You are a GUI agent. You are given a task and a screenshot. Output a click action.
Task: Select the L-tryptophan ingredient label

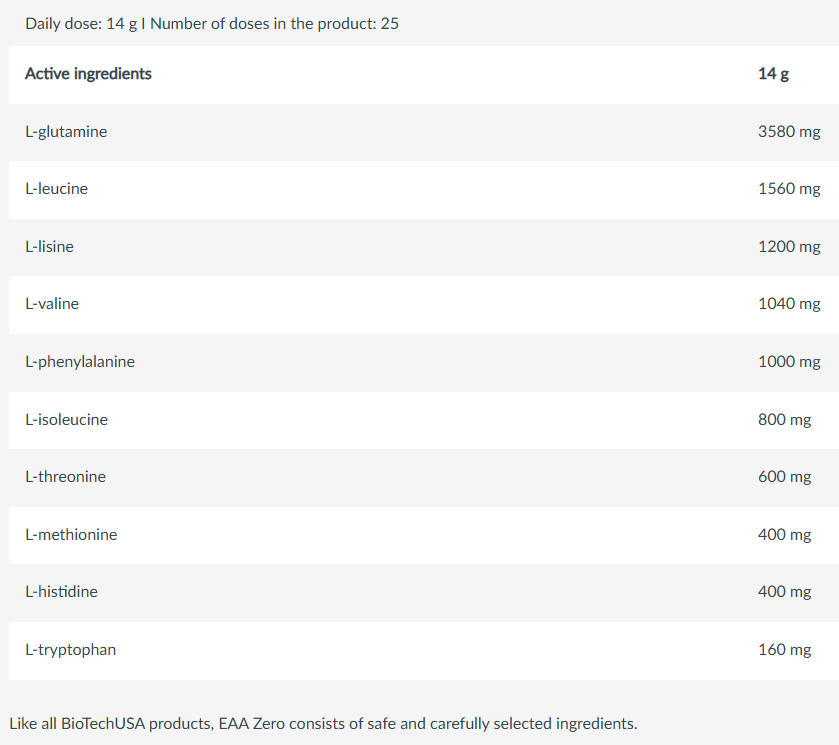pyautogui.click(x=71, y=650)
